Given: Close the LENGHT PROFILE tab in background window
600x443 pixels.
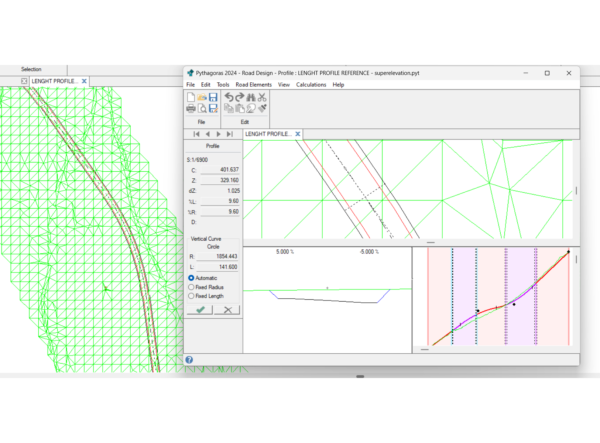Looking at the screenshot, I should pos(84,81).
